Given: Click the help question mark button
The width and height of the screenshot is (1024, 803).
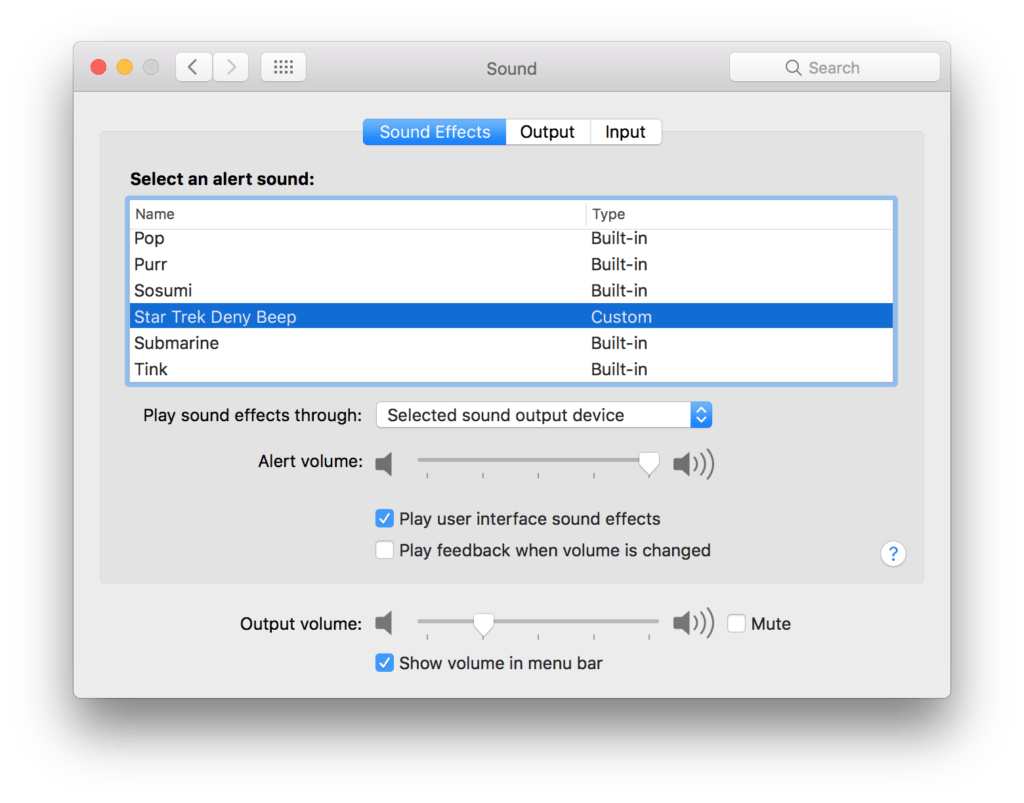Looking at the screenshot, I should point(893,553).
